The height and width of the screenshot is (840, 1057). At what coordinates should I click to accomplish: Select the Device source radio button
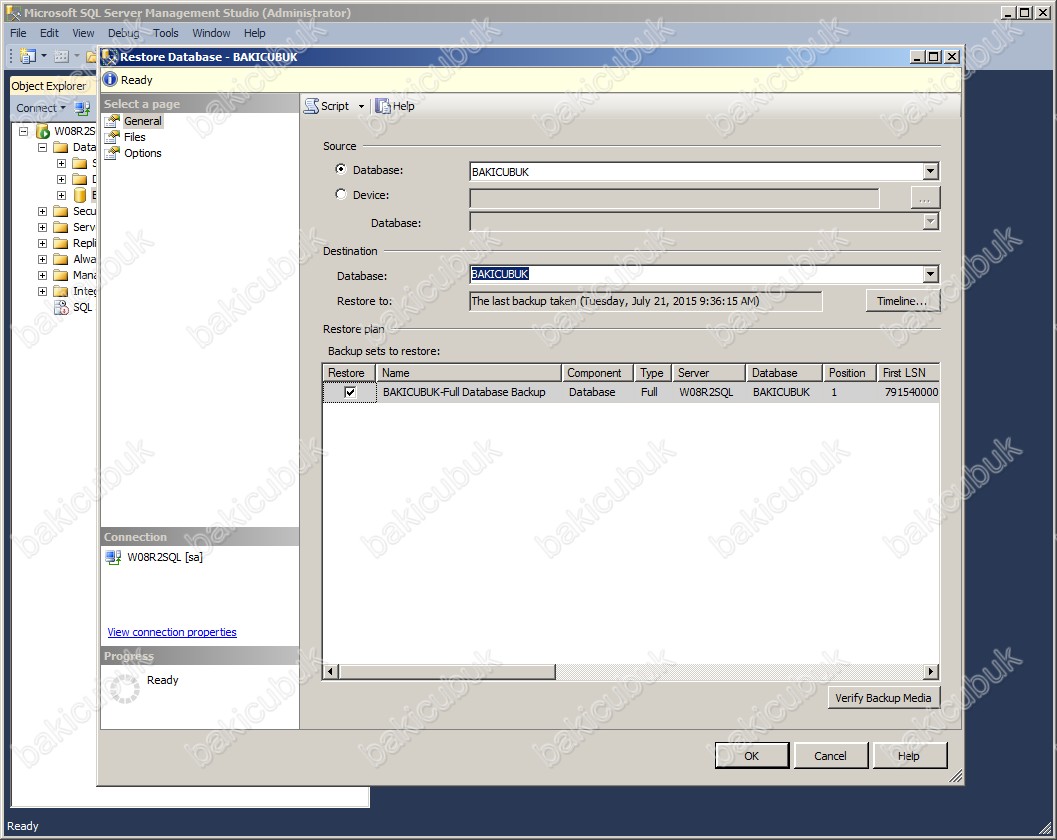(341, 194)
